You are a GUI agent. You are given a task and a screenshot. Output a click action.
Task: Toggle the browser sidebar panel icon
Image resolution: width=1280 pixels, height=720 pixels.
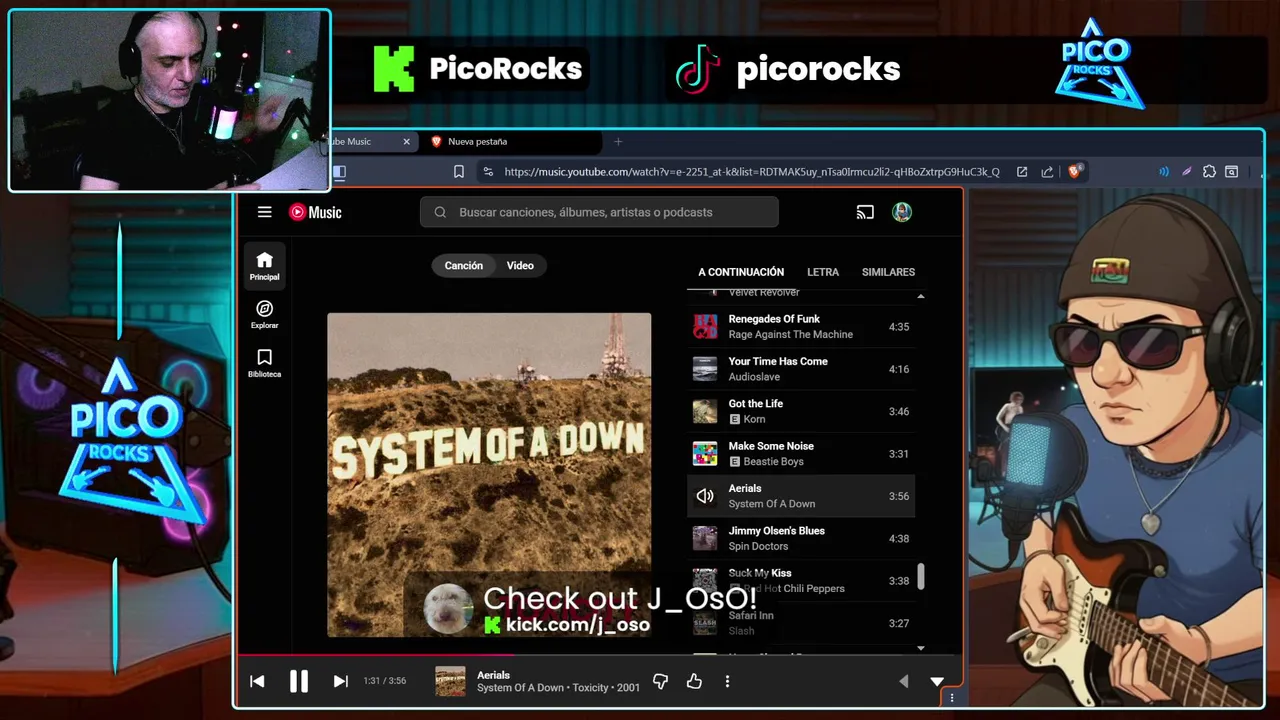[x=340, y=172]
